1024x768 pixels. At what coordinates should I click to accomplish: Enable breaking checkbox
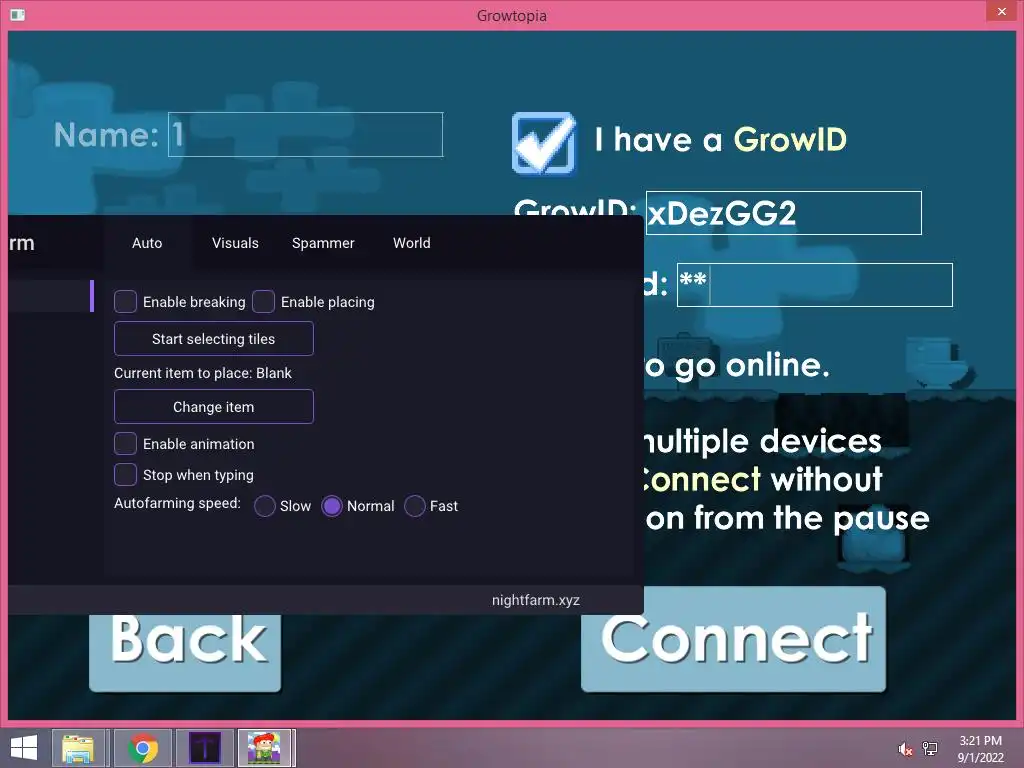[x=125, y=302]
